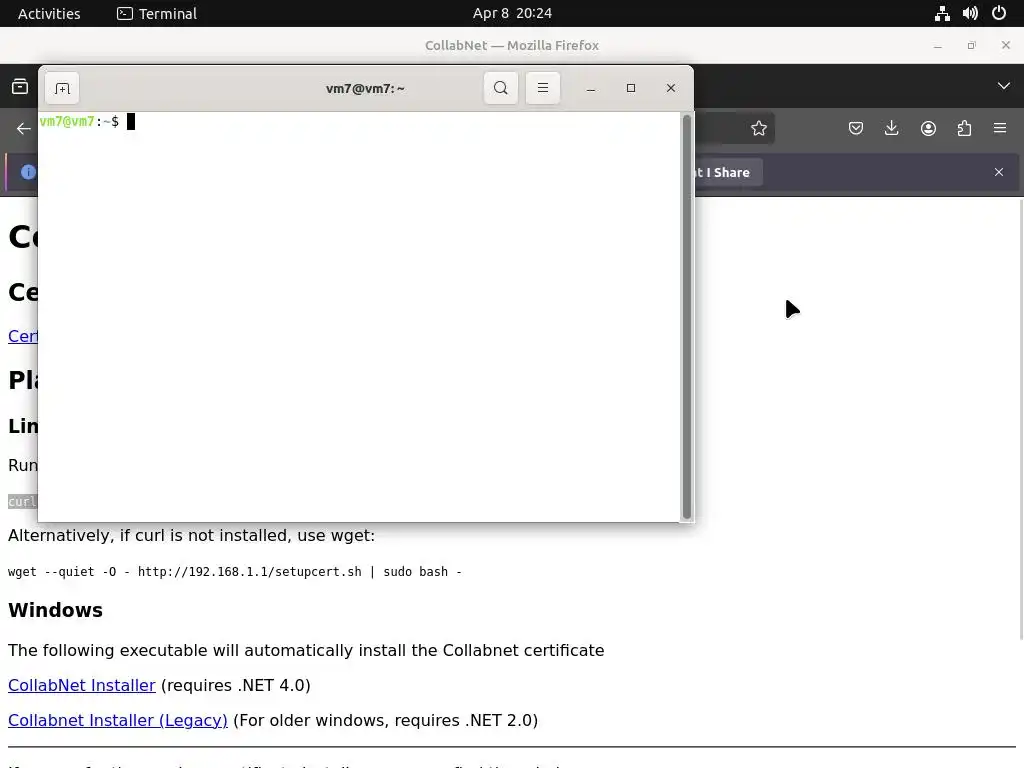Open the Terminal app menu in top bar
Screen dimensions: 1024x768
157,13
